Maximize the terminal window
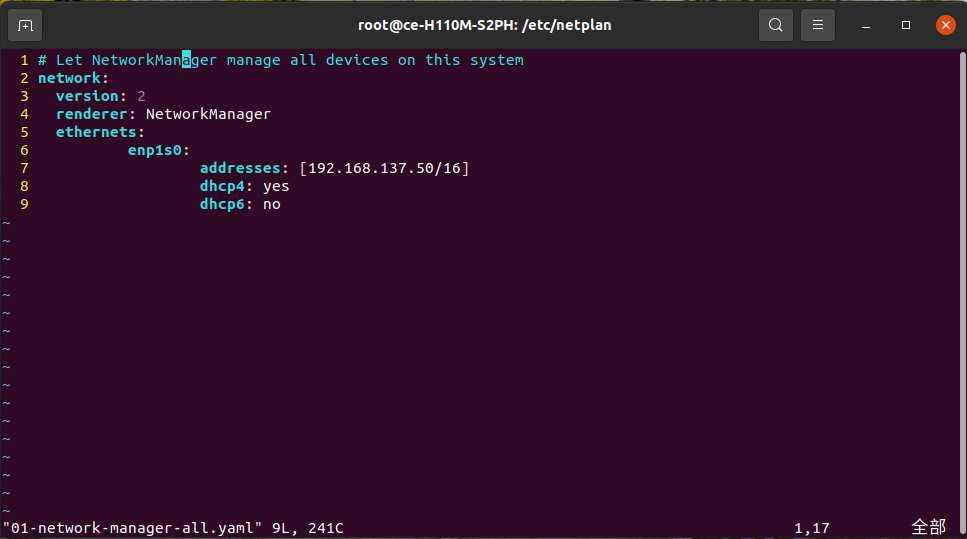Image resolution: width=967 pixels, height=539 pixels. (906, 25)
